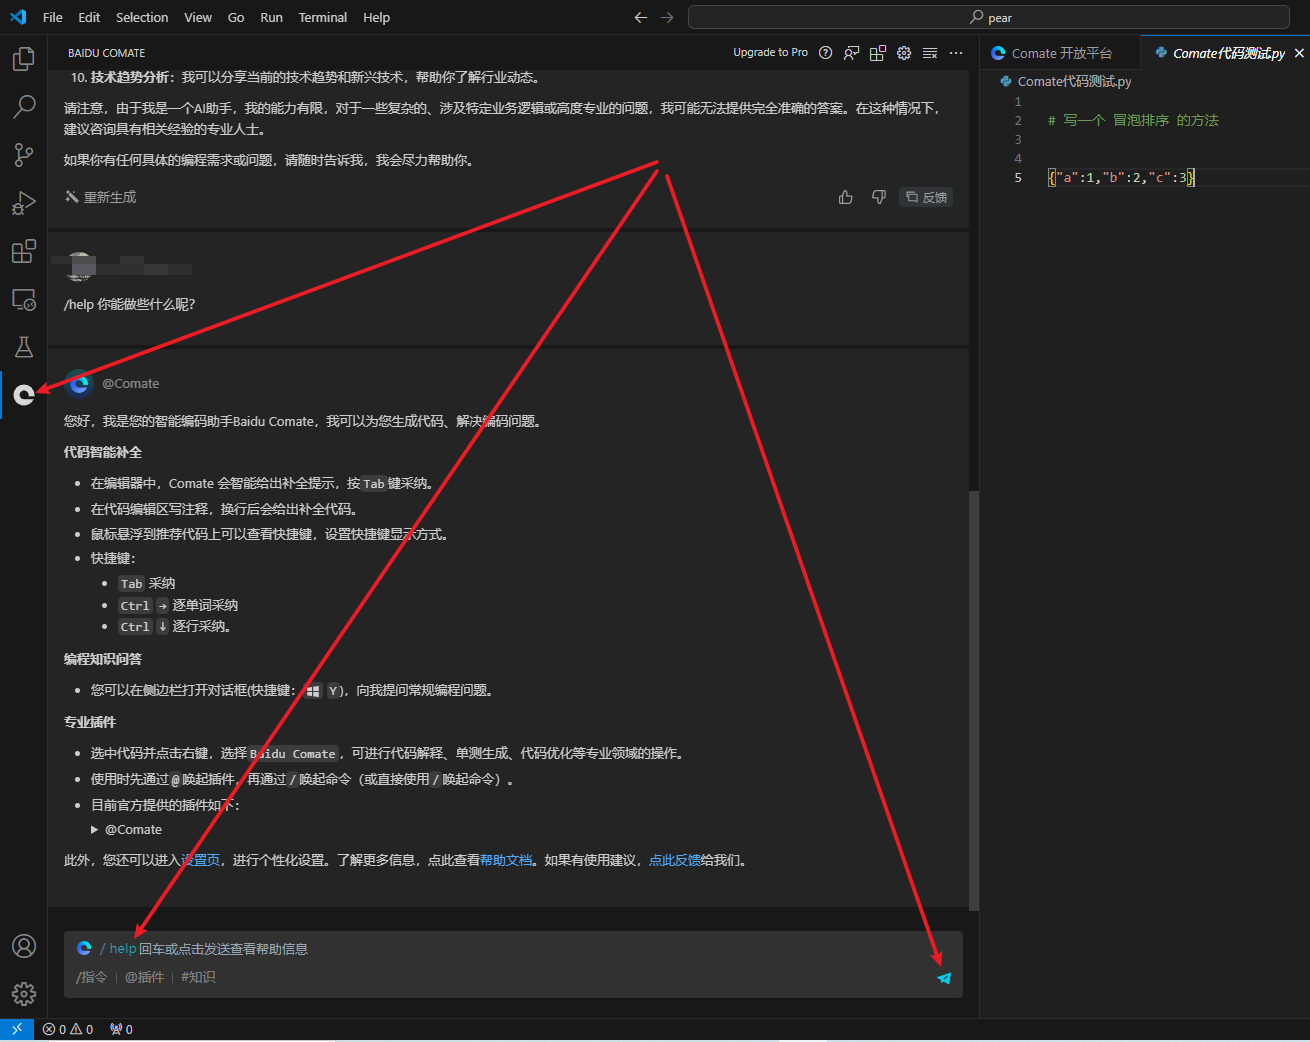Click the code line with {"a":1,"b":2,"c":3}

(x=1121, y=177)
